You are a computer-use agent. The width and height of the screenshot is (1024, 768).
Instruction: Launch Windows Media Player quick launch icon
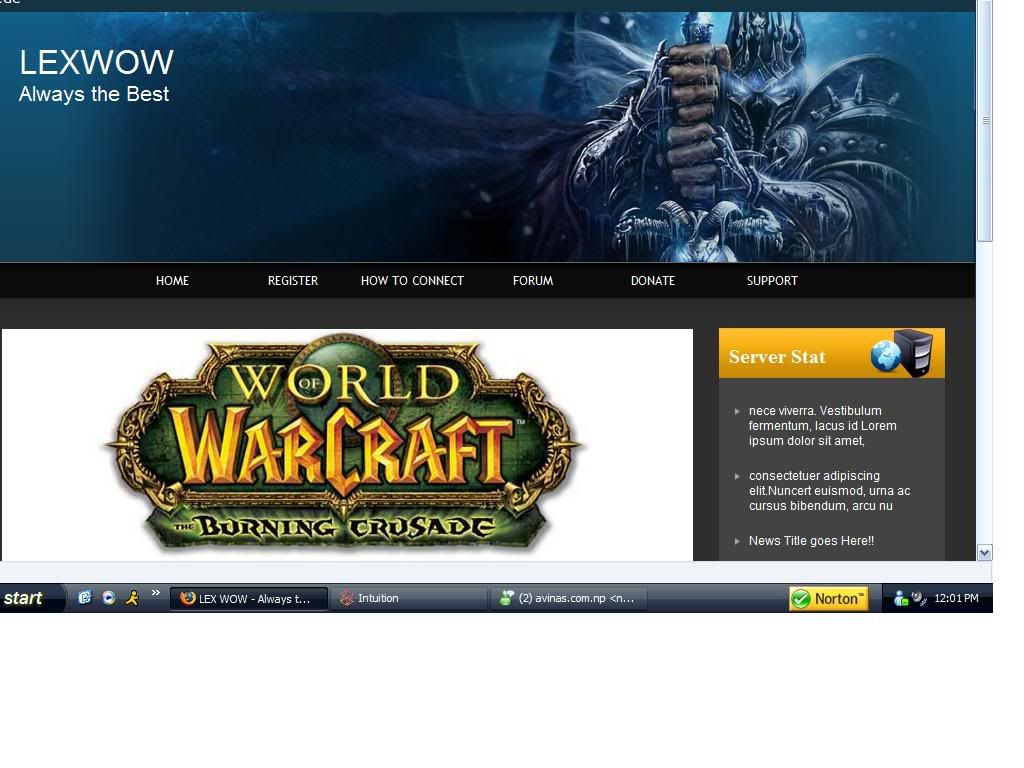point(108,598)
